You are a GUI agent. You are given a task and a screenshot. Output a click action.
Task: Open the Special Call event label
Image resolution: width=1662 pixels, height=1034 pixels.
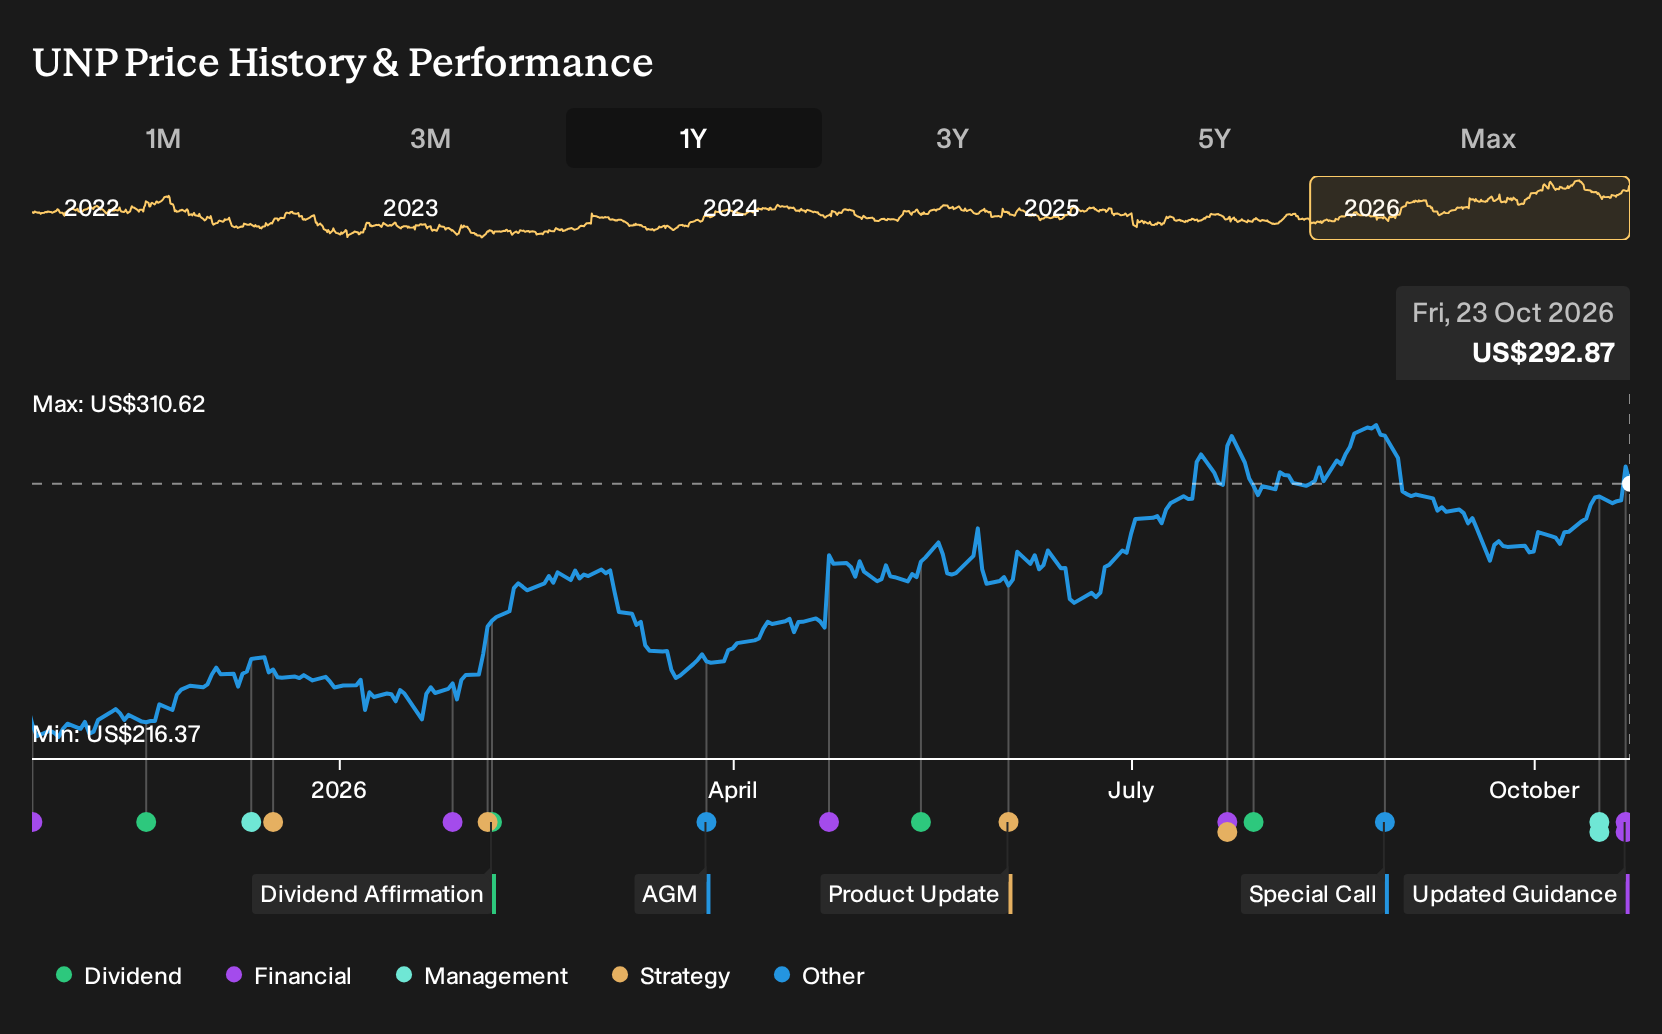point(1315,894)
